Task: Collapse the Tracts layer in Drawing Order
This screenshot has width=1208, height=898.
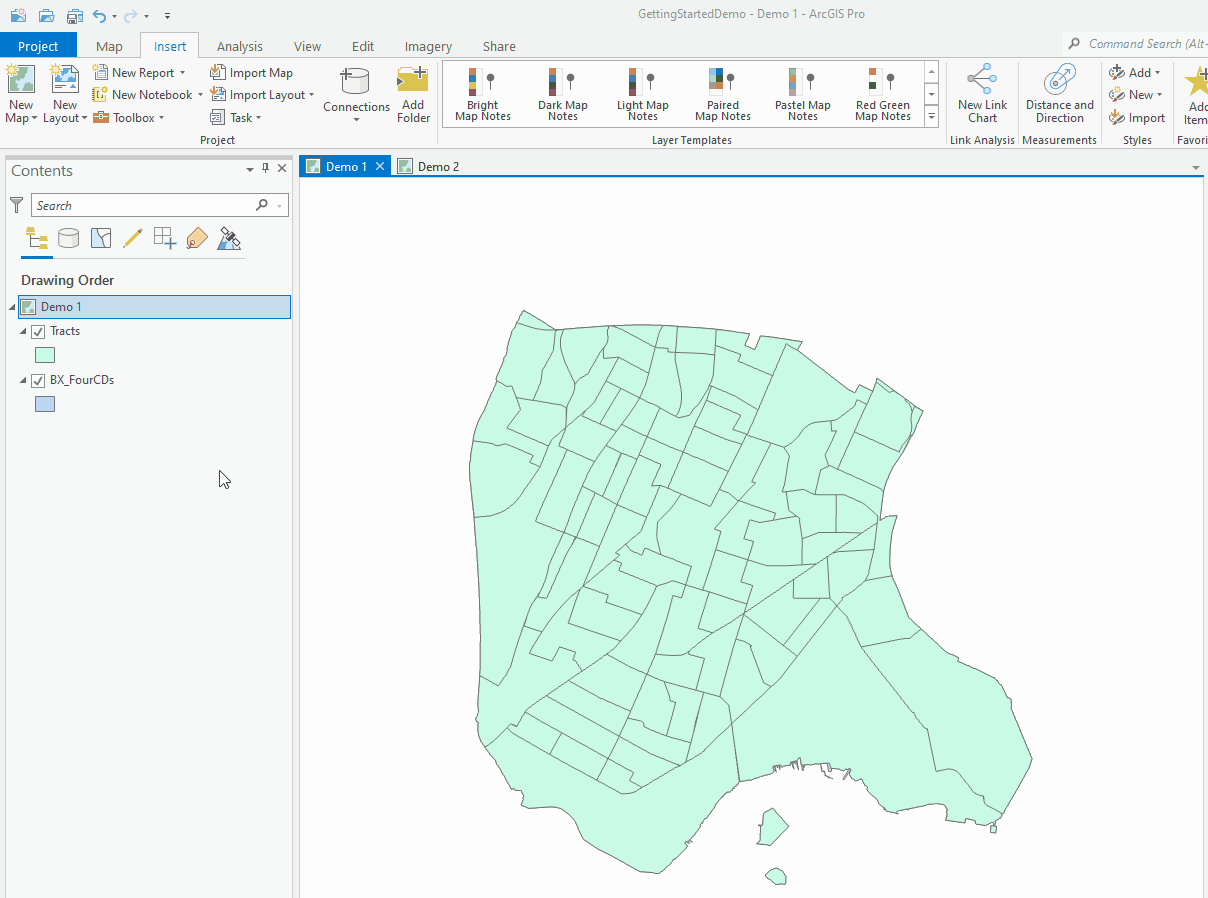Action: coord(22,331)
